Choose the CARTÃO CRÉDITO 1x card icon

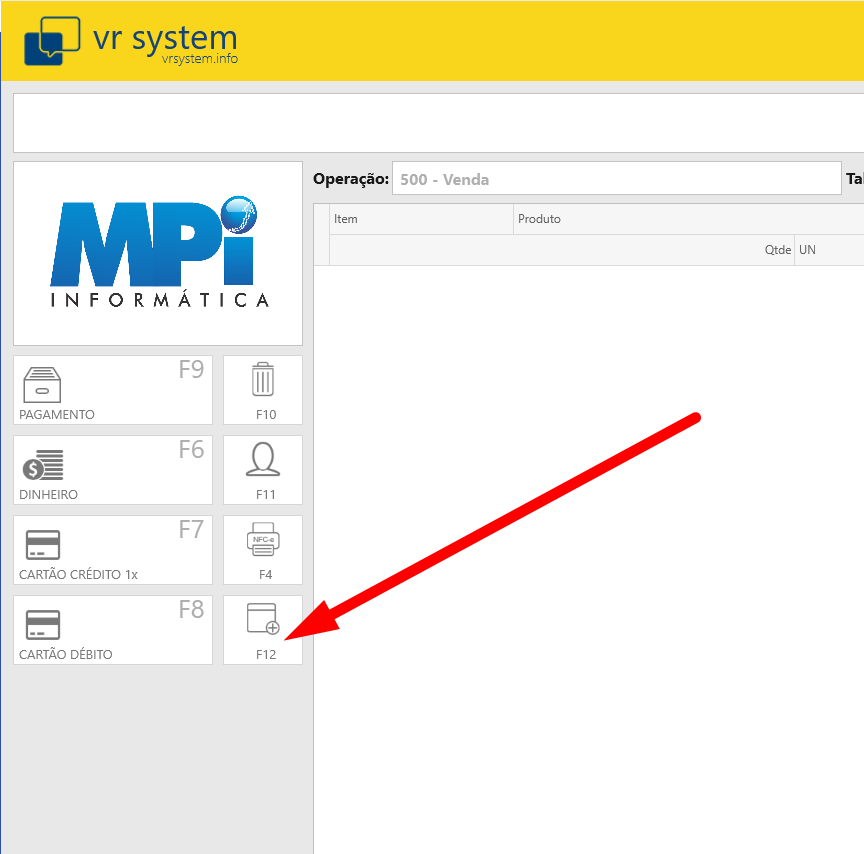pos(42,545)
